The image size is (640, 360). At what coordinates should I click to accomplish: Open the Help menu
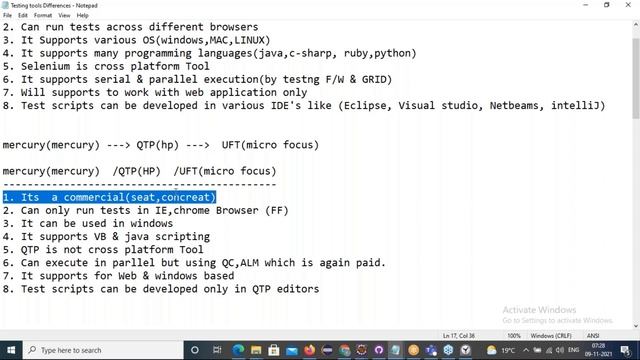click(x=82, y=16)
